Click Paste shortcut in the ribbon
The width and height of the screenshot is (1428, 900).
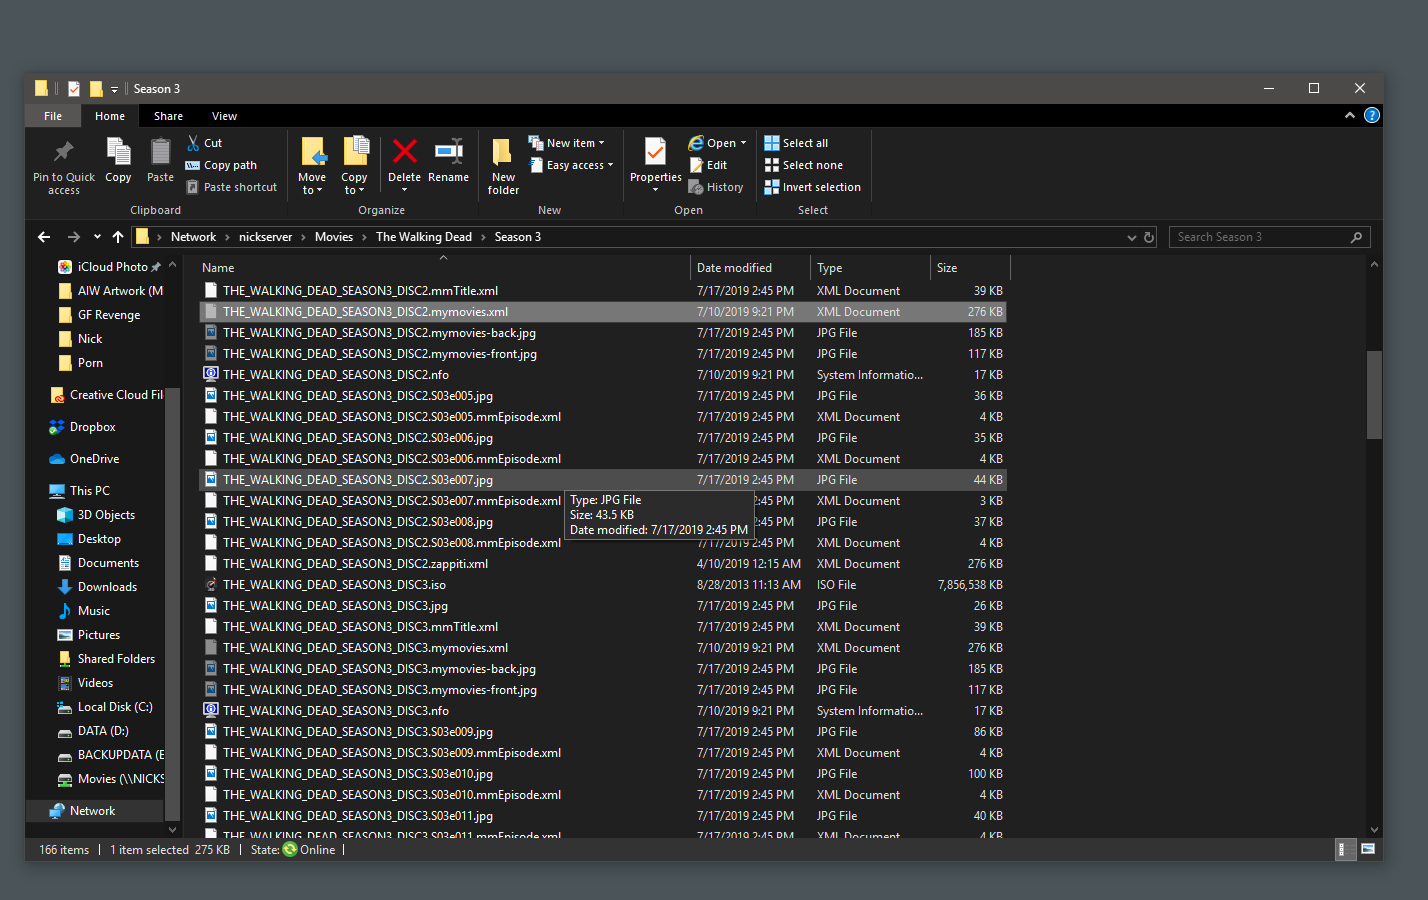231,187
